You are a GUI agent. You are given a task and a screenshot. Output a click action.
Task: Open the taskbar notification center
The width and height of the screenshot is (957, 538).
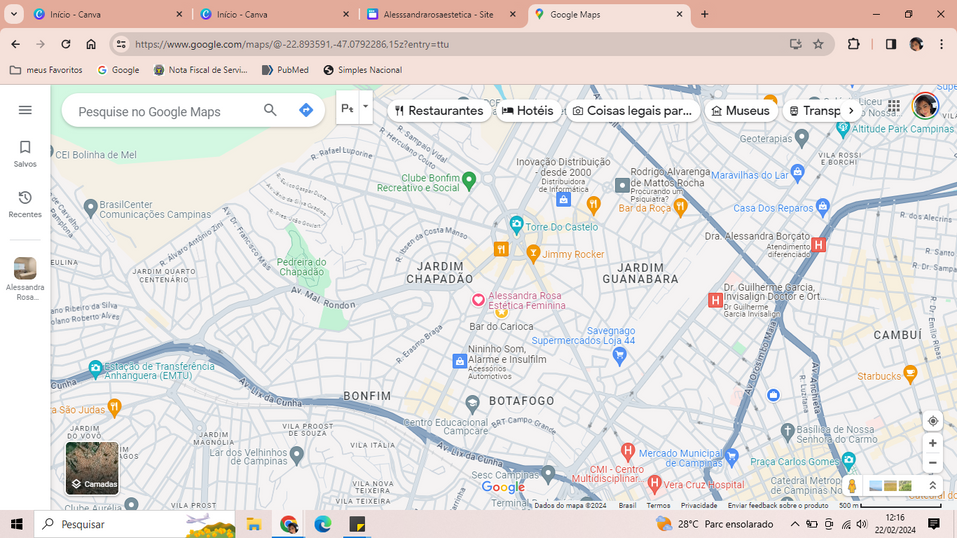(x=933, y=524)
